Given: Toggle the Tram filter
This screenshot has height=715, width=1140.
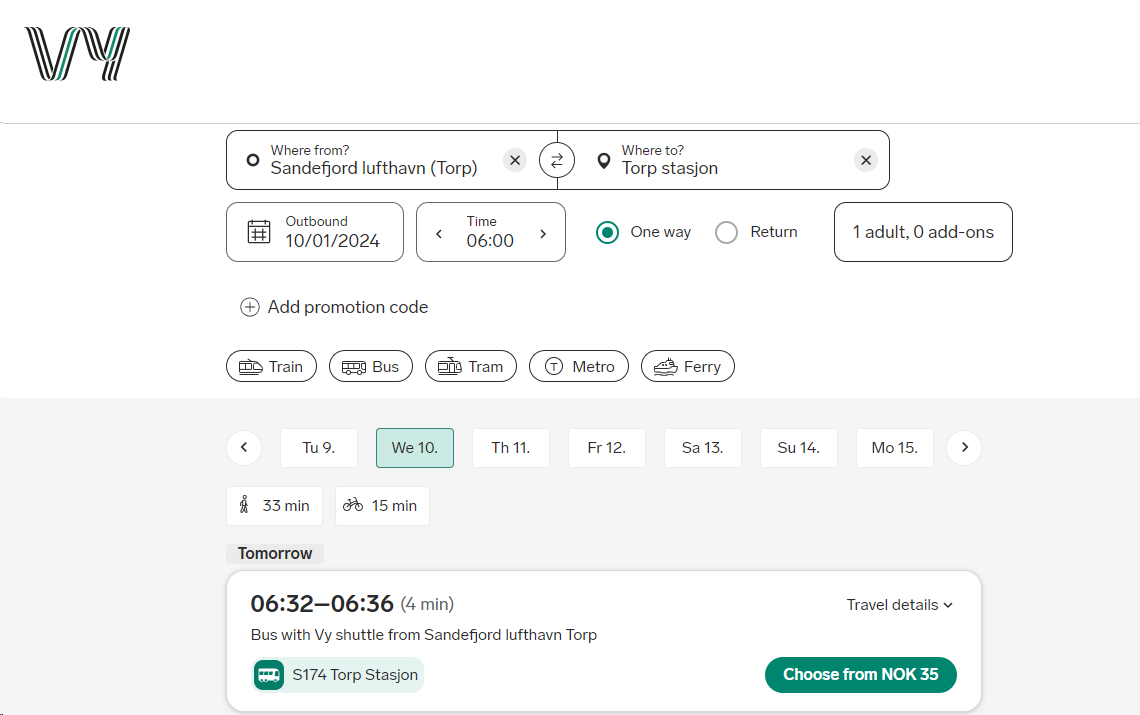Looking at the screenshot, I should tap(470, 367).
